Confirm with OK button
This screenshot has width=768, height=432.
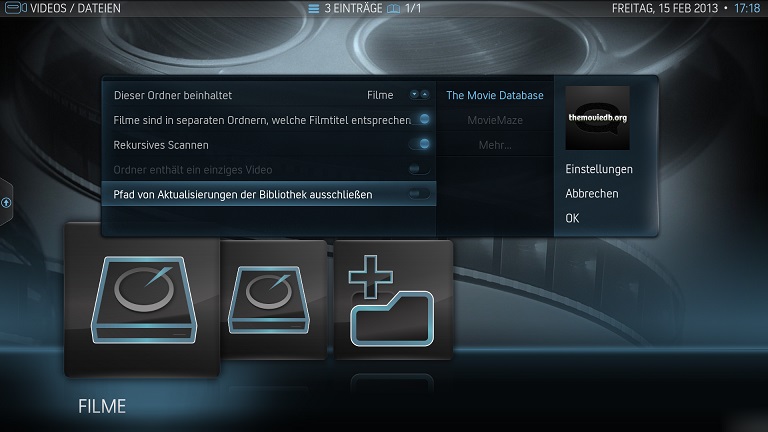coord(572,218)
